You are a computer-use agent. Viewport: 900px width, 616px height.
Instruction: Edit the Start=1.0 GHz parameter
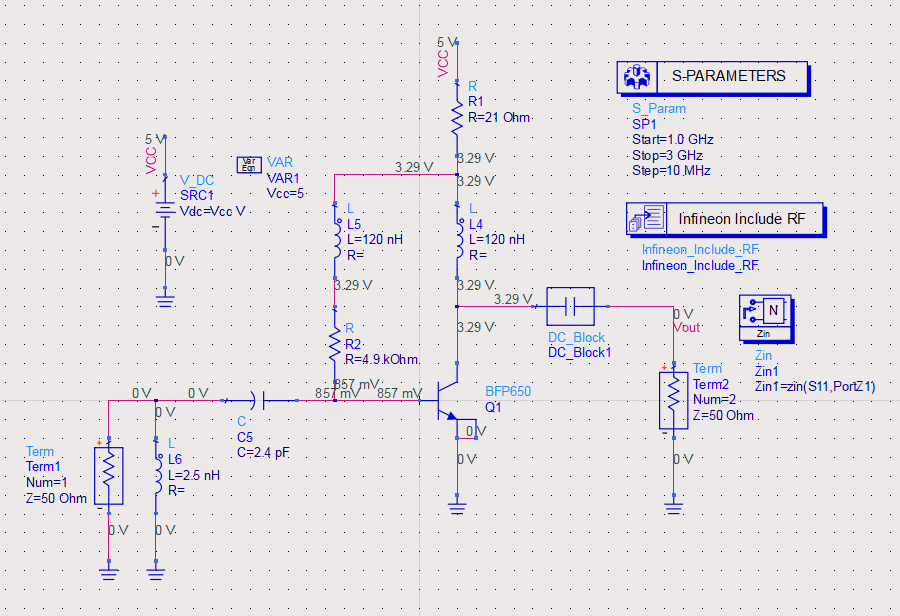tap(672, 140)
